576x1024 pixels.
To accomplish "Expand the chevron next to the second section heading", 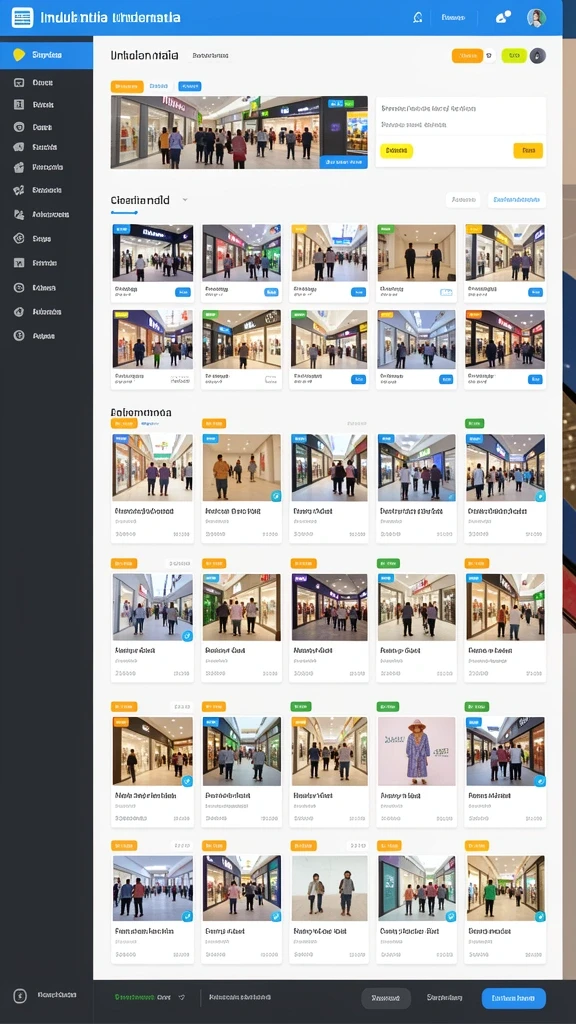I will coord(185,200).
